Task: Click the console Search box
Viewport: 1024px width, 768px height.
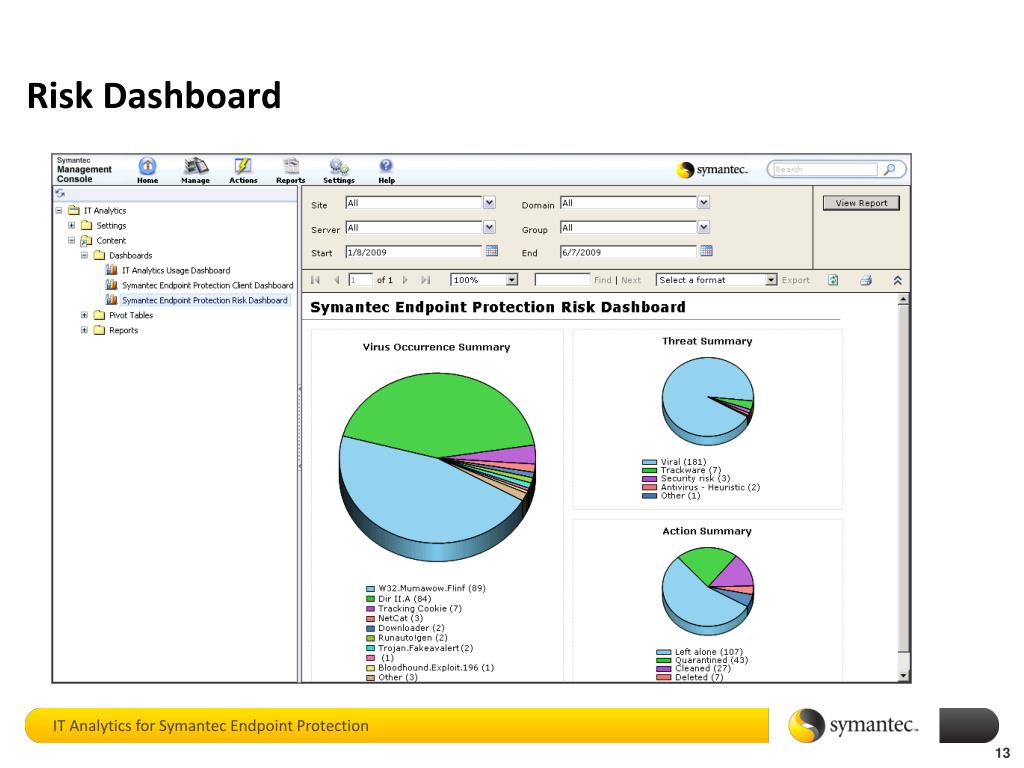Action: click(825, 169)
